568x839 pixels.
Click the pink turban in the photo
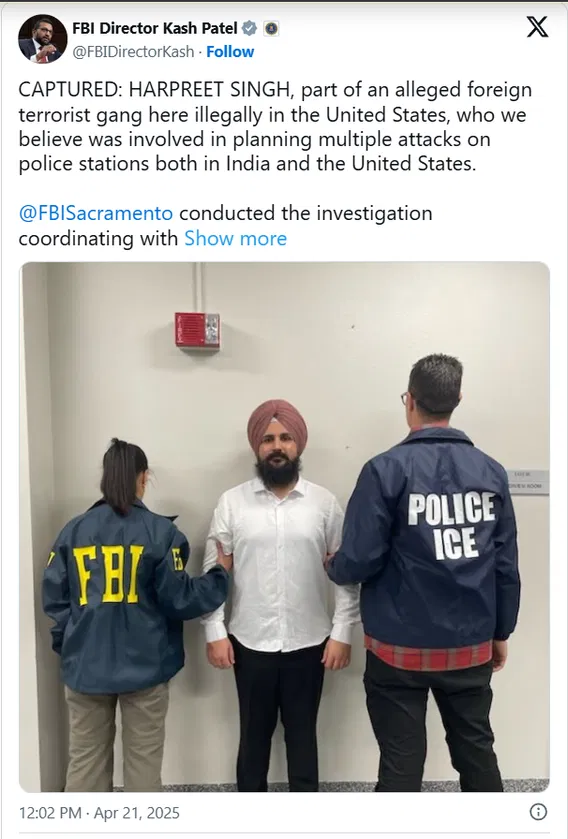tap(277, 423)
